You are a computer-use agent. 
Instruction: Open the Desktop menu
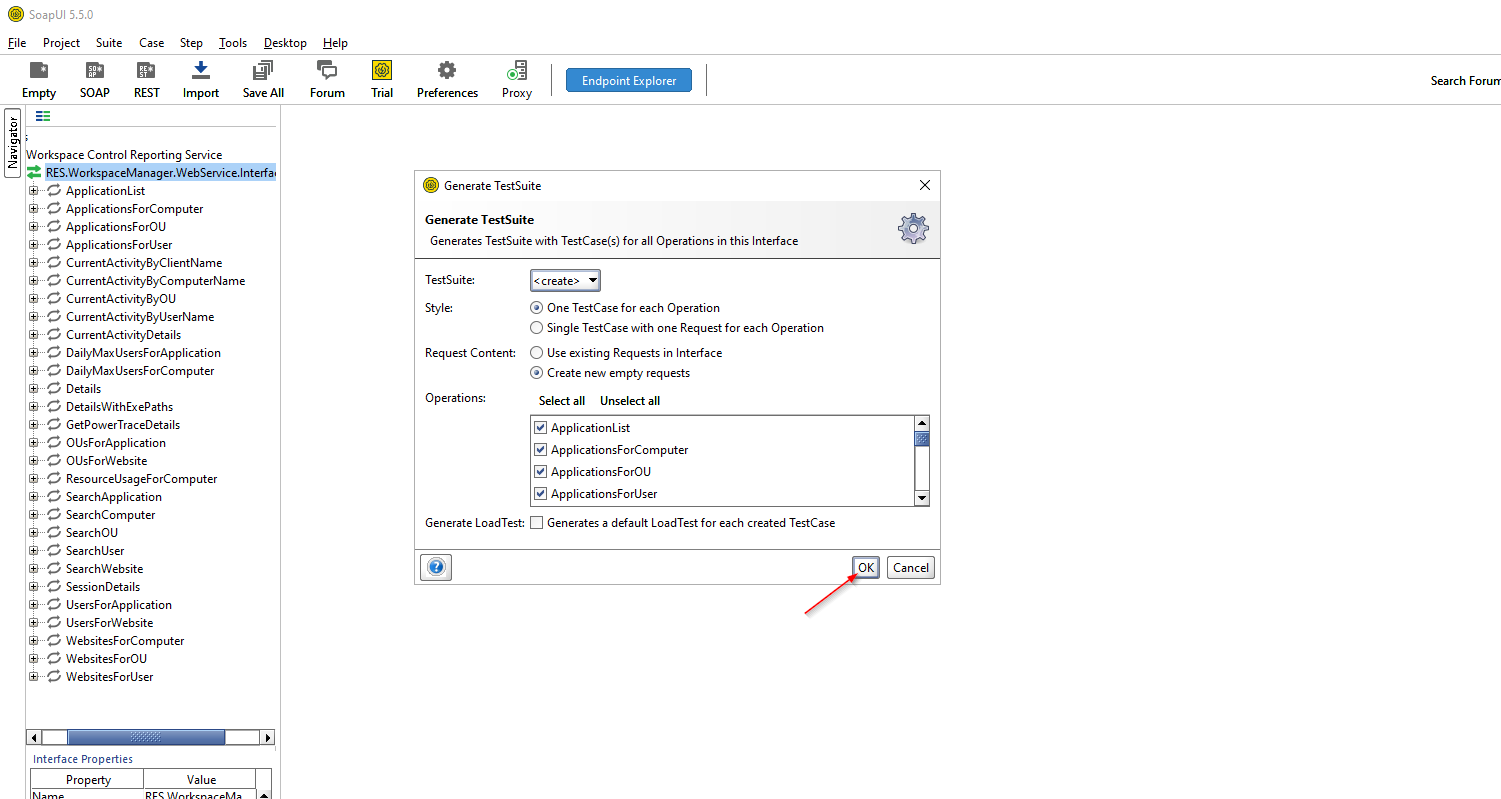coord(285,43)
